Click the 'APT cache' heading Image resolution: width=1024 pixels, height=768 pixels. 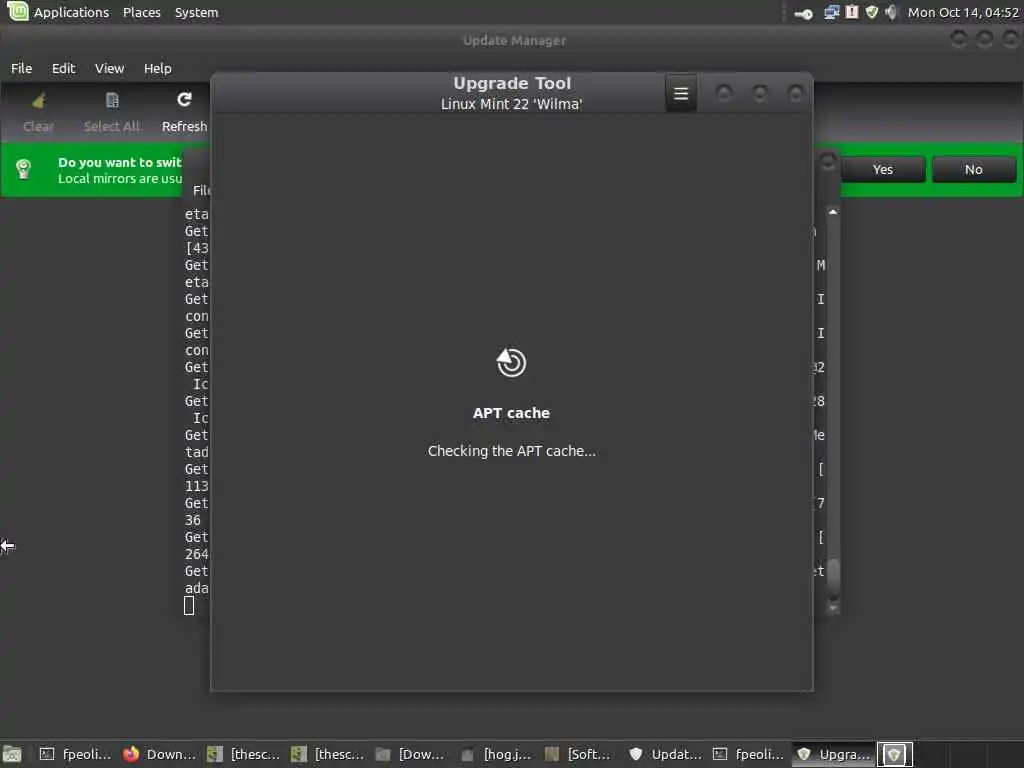[x=511, y=413]
